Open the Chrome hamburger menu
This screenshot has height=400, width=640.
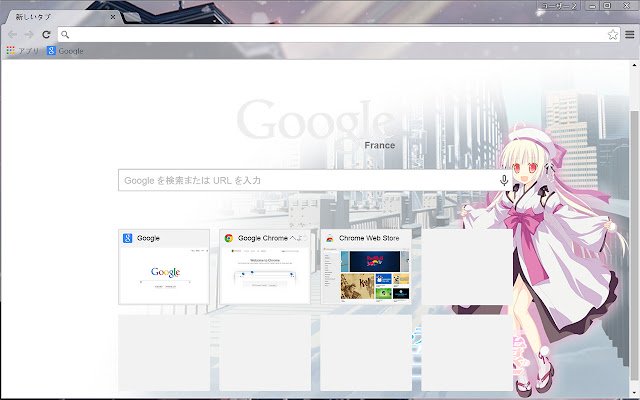630,35
